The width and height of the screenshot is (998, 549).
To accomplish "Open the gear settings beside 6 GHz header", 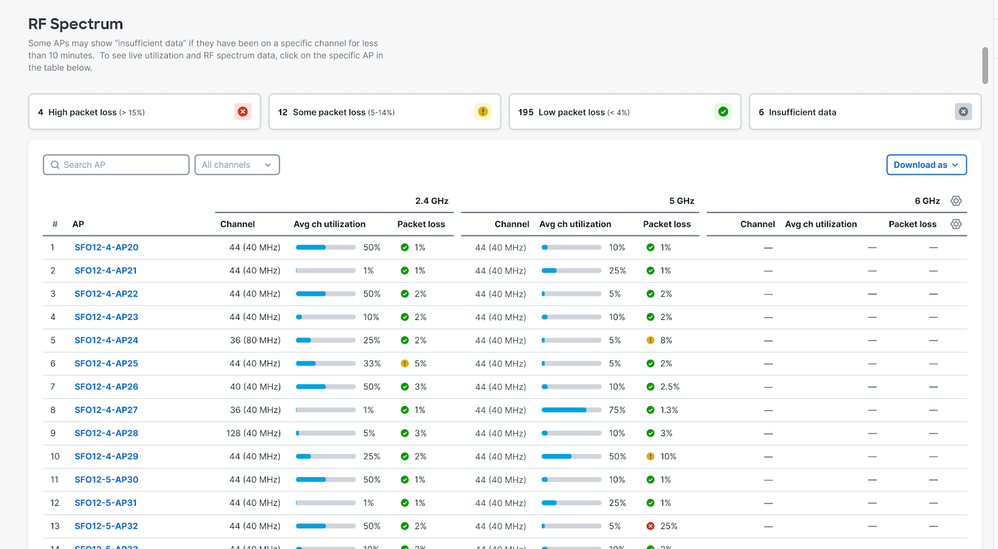I will pos(956,201).
